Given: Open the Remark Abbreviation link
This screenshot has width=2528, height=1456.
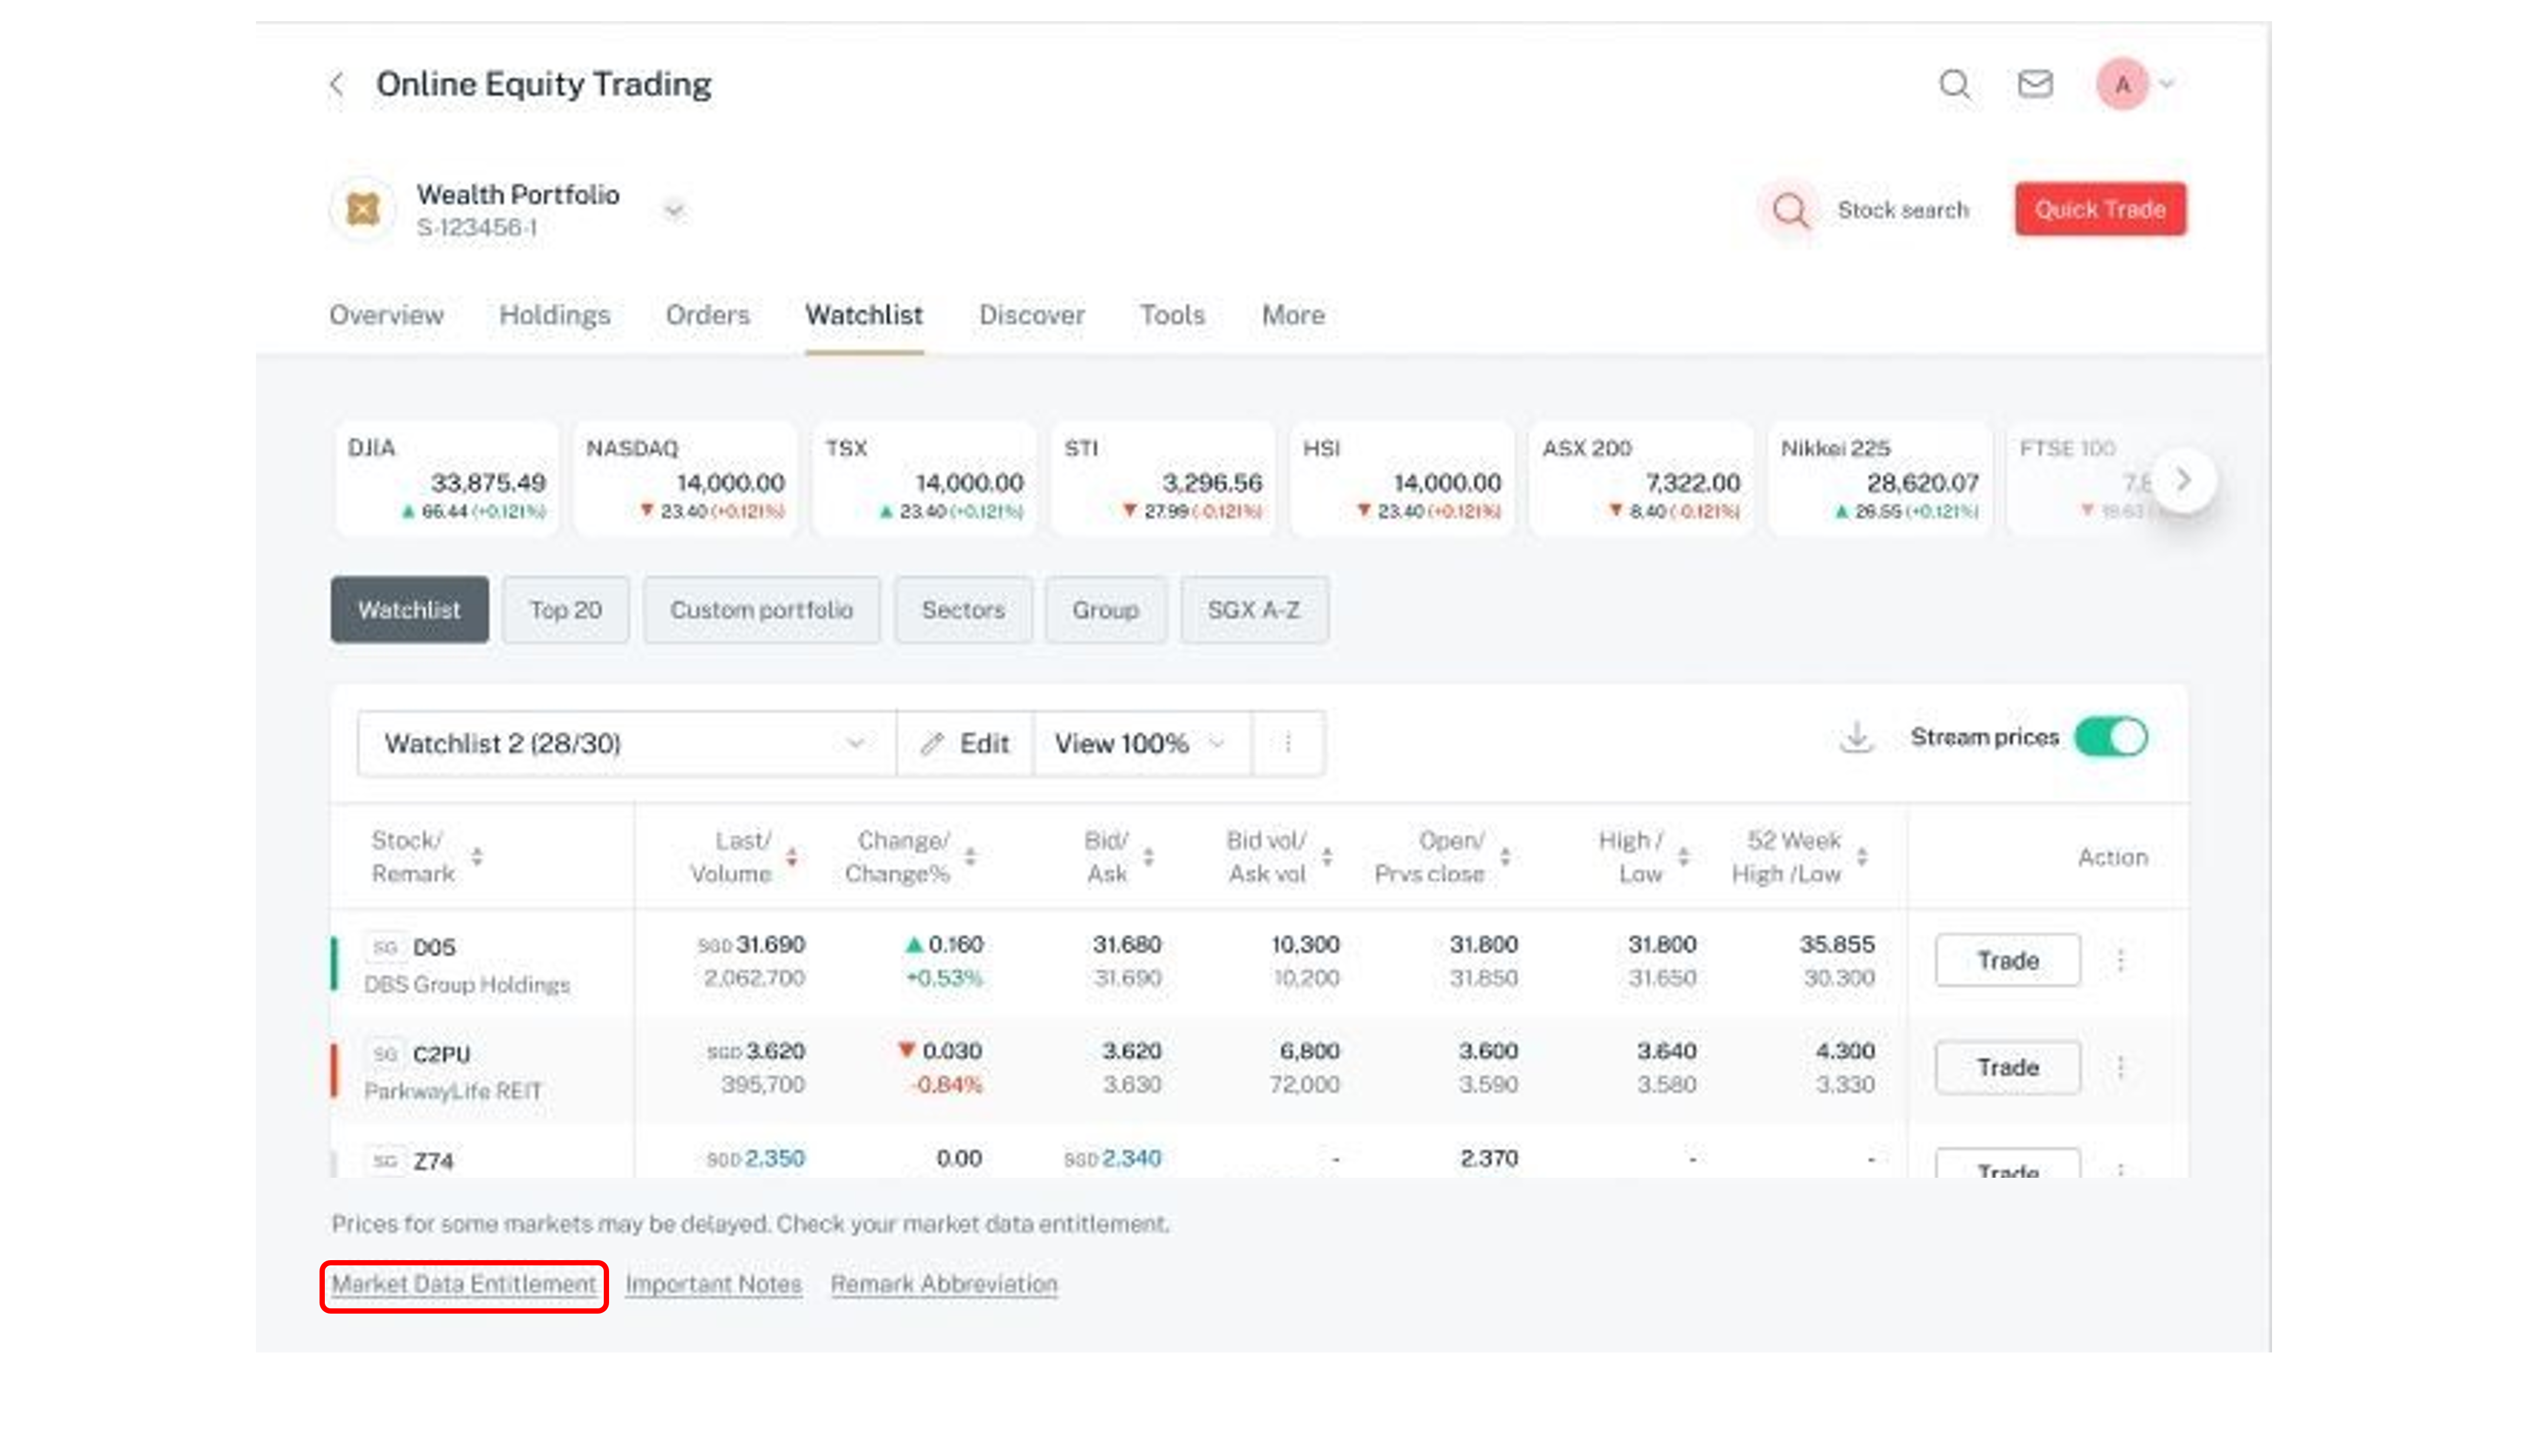Looking at the screenshot, I should point(944,1284).
